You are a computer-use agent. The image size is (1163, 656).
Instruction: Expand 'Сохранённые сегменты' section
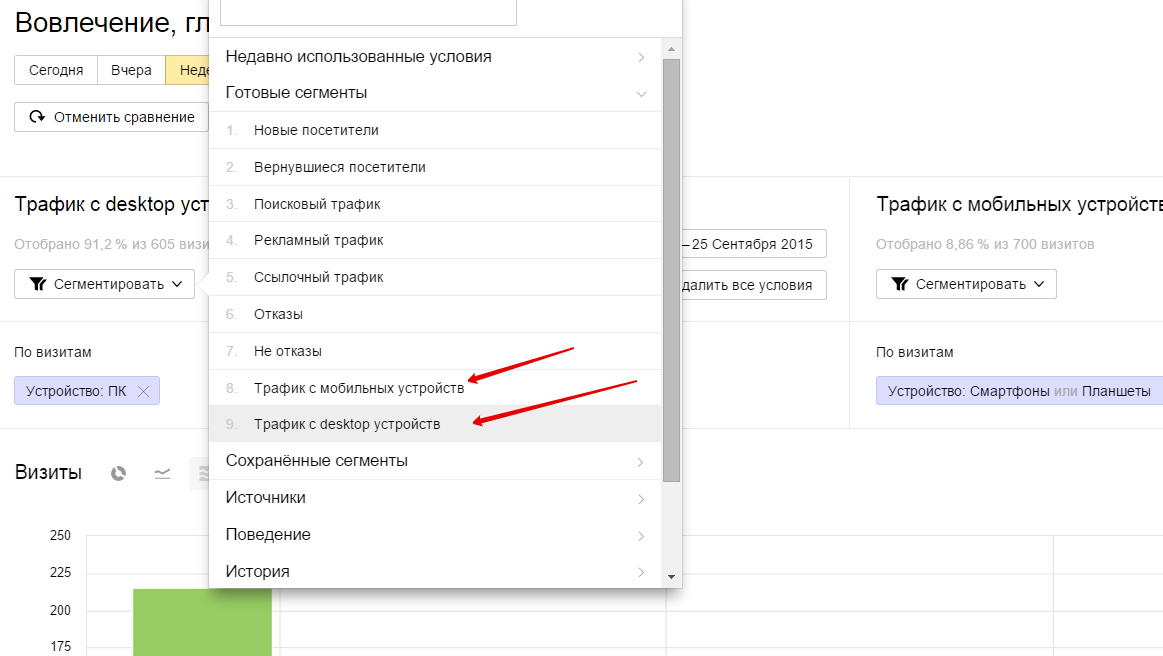[435, 461]
